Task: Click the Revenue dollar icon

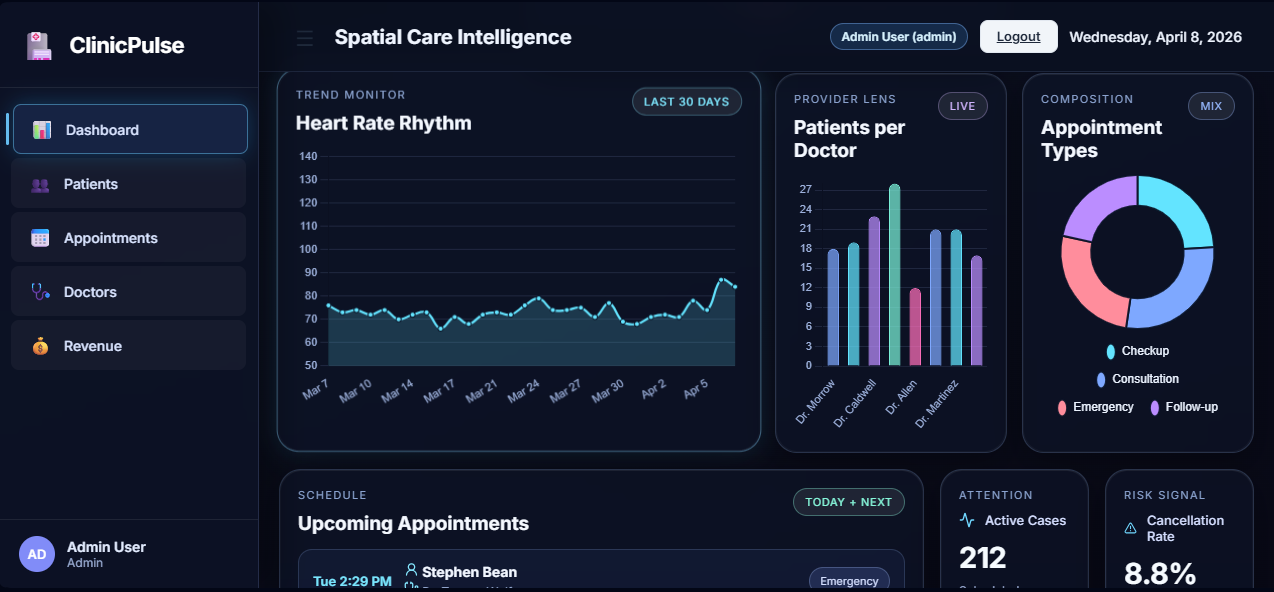Action: coord(41,345)
